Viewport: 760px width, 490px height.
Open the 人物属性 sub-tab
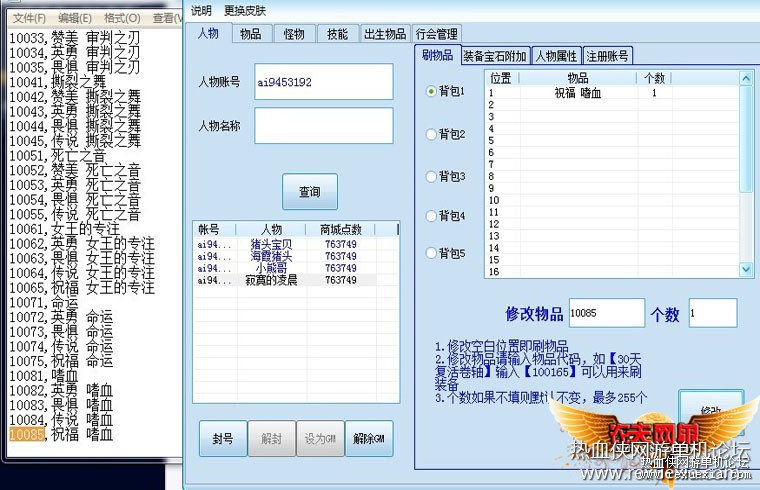556,56
